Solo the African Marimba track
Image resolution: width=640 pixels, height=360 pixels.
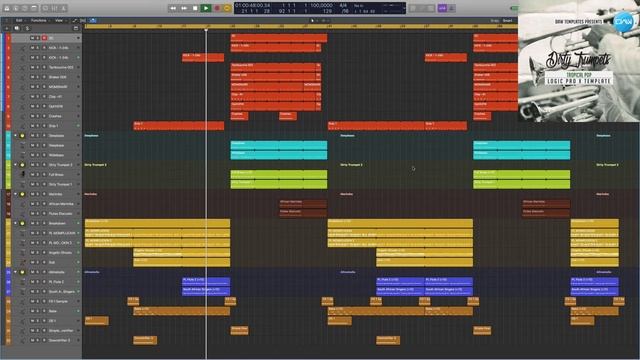coord(38,204)
